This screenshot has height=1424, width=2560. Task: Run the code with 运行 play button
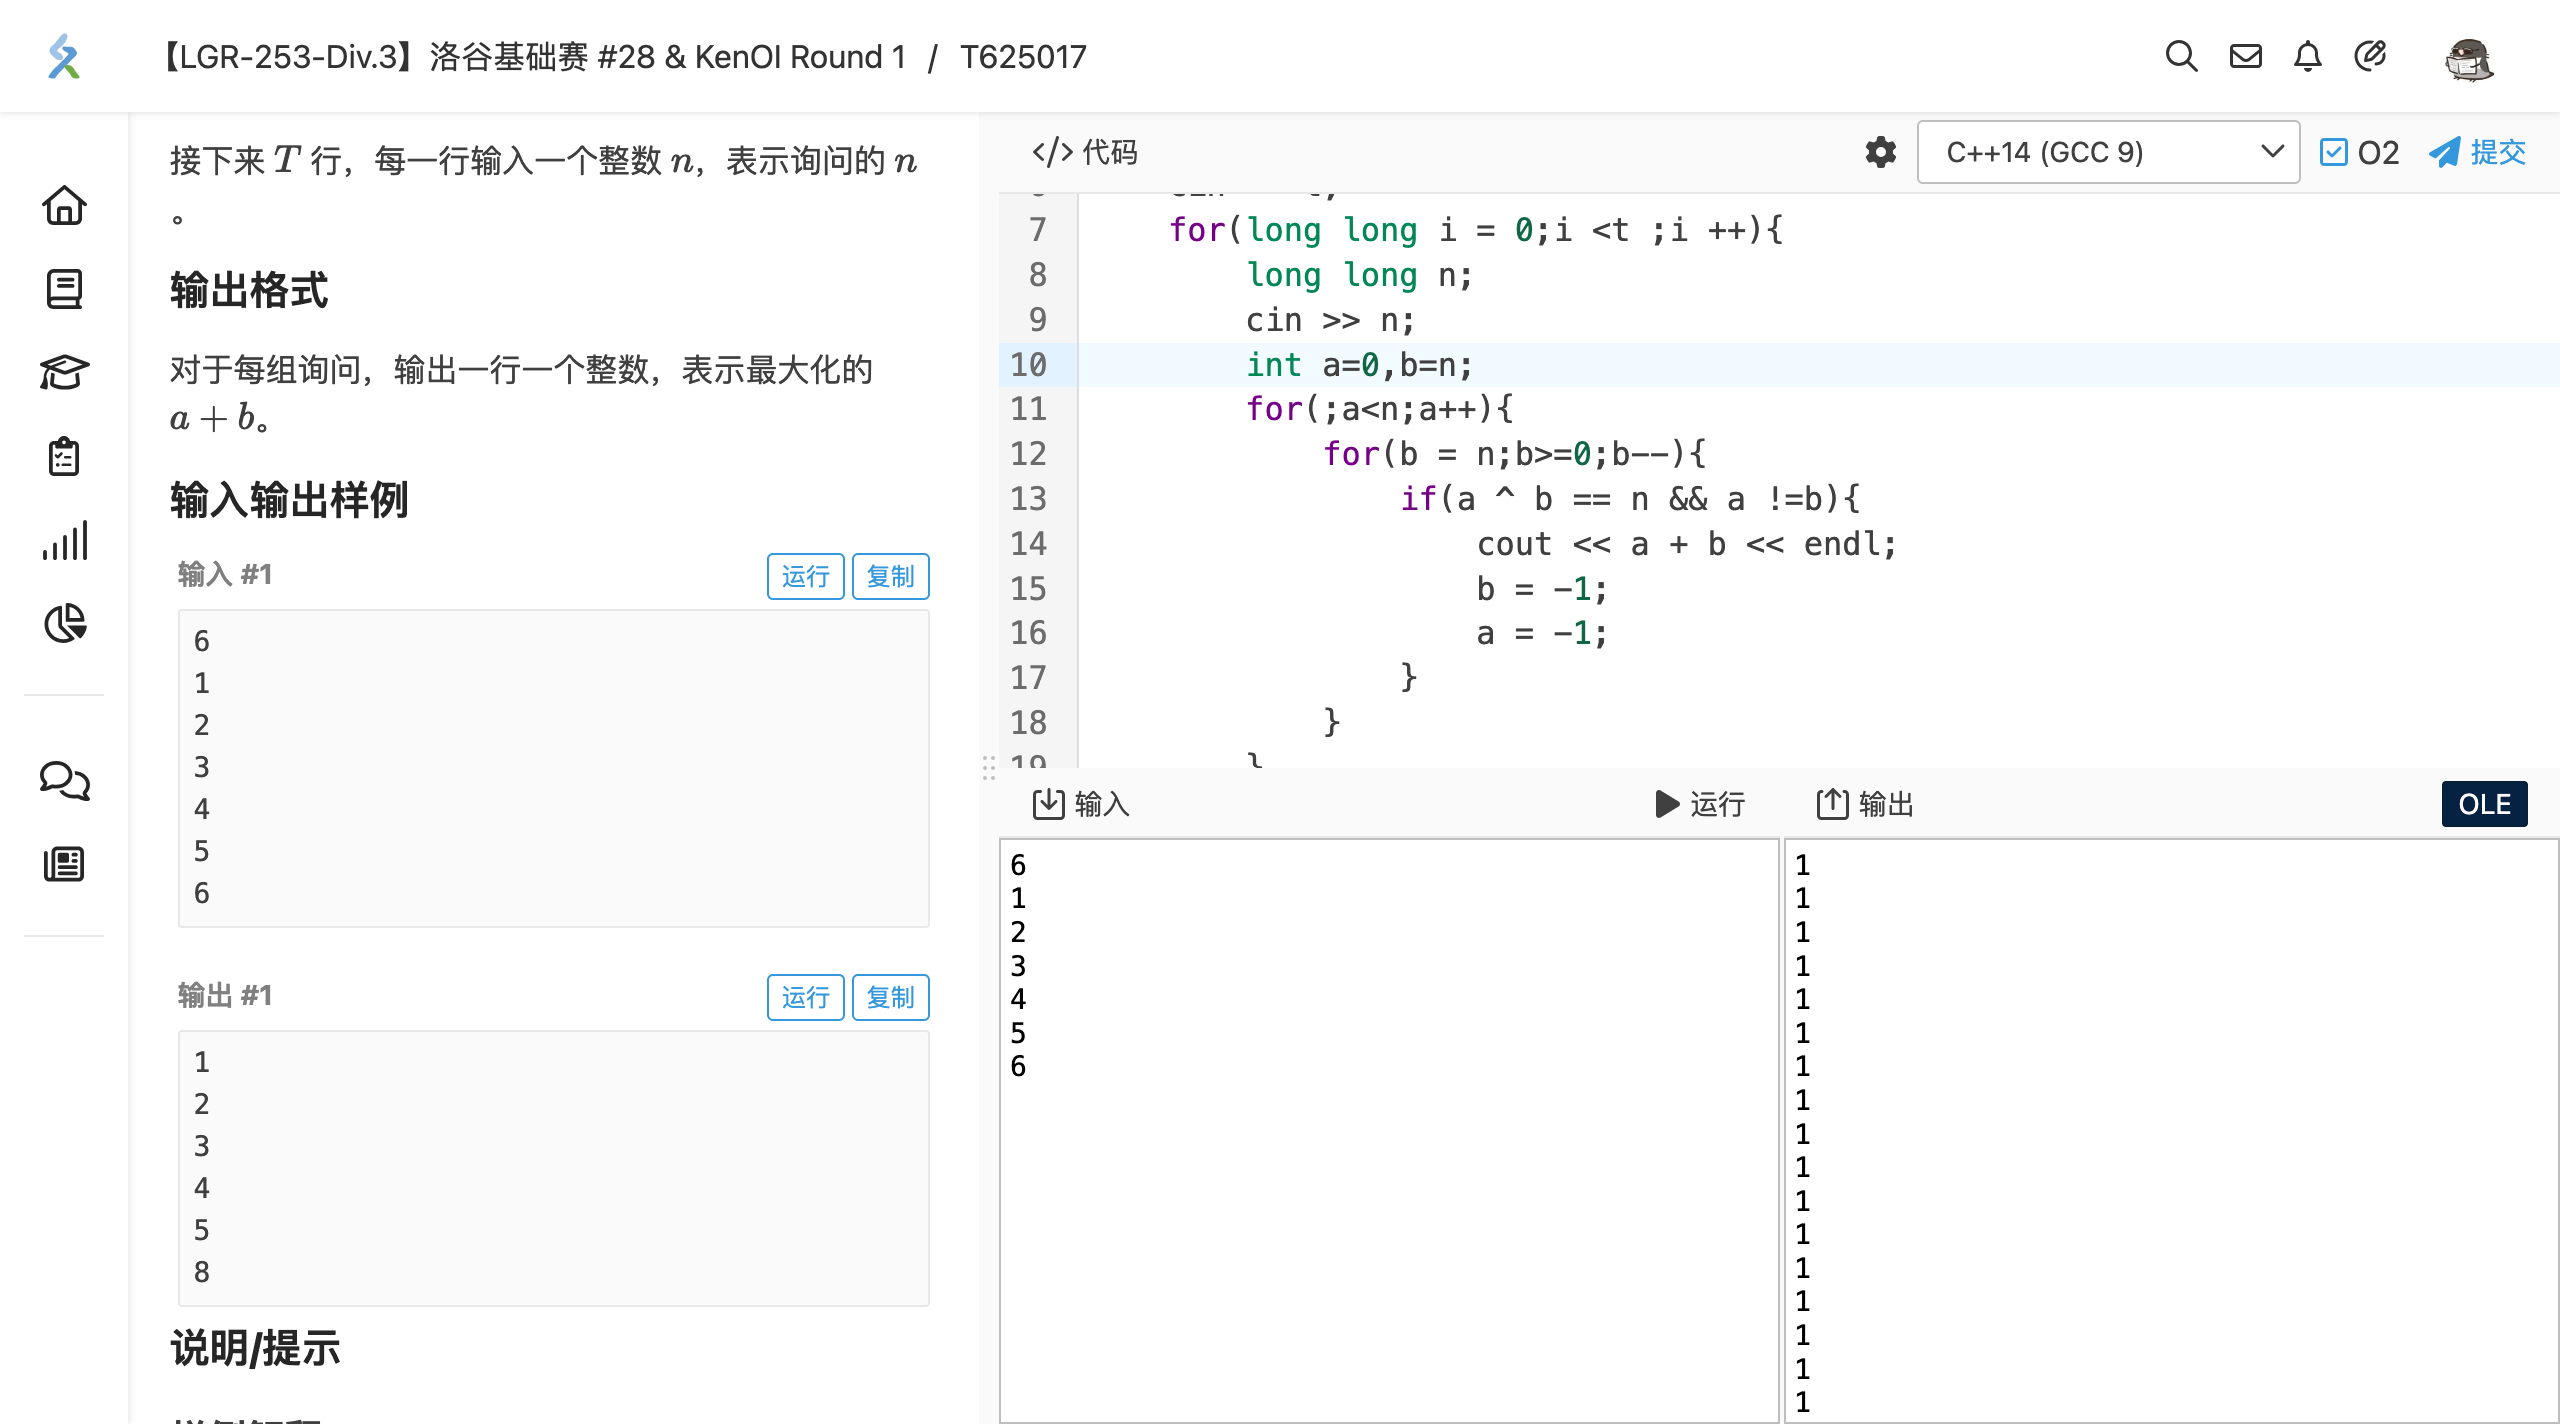pyautogui.click(x=1700, y=804)
